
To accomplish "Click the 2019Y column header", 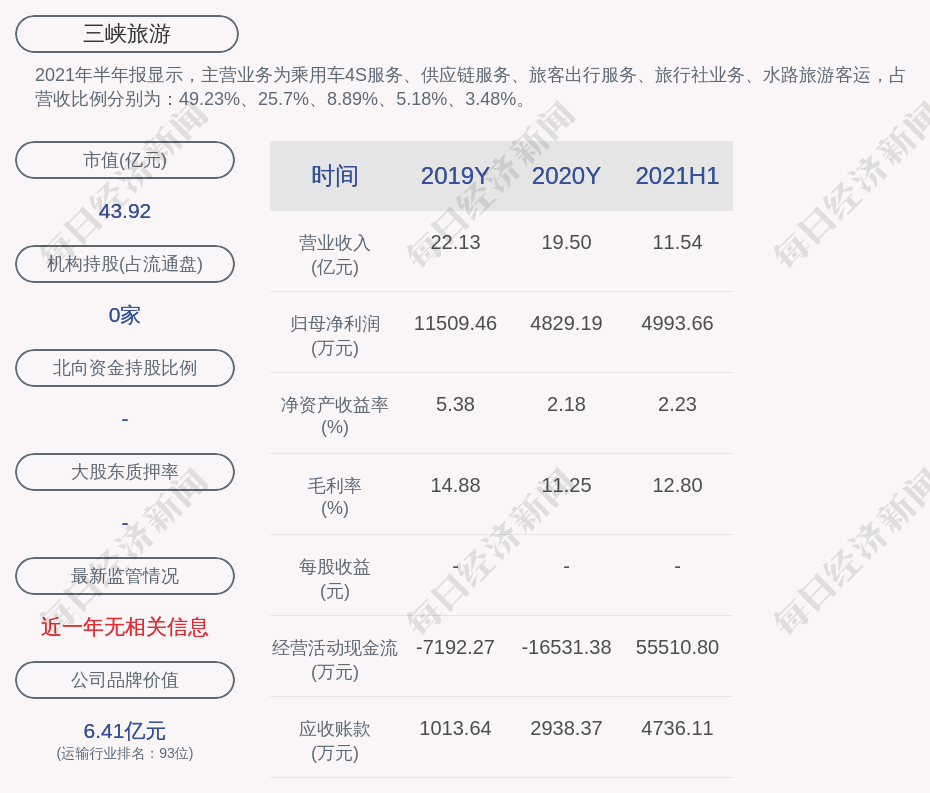I will (455, 176).
